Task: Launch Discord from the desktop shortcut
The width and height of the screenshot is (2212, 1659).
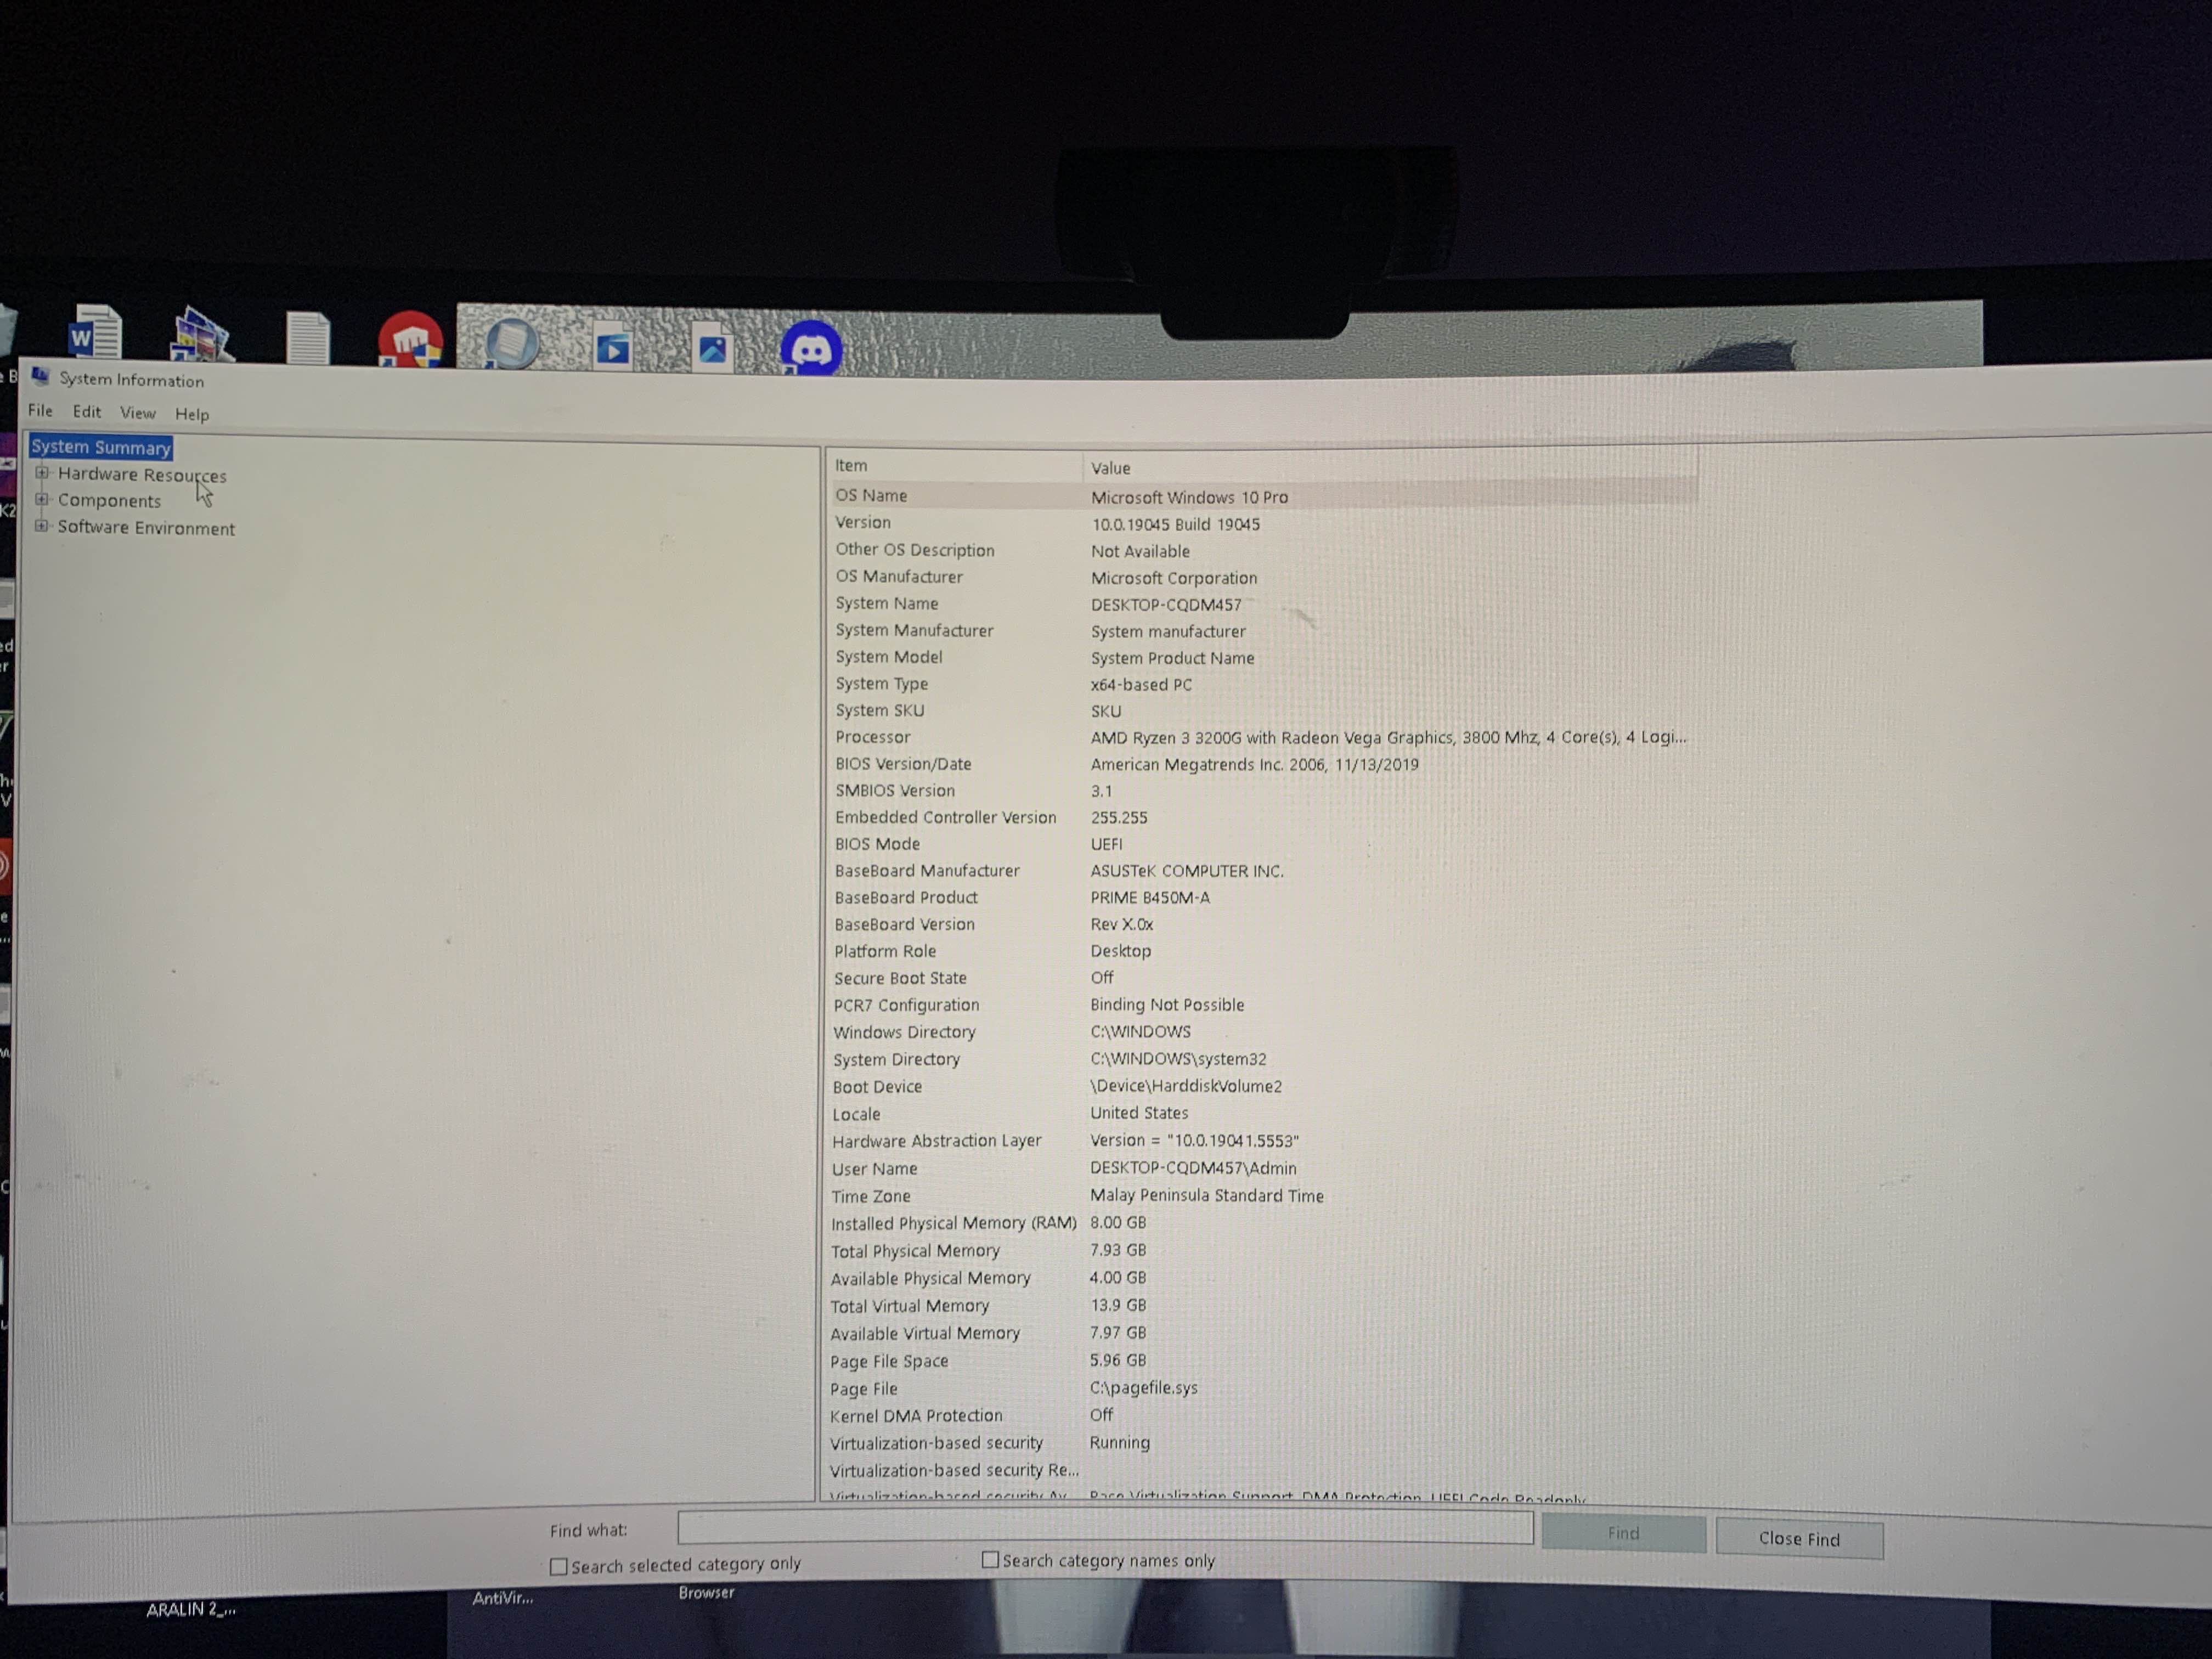Action: point(811,348)
